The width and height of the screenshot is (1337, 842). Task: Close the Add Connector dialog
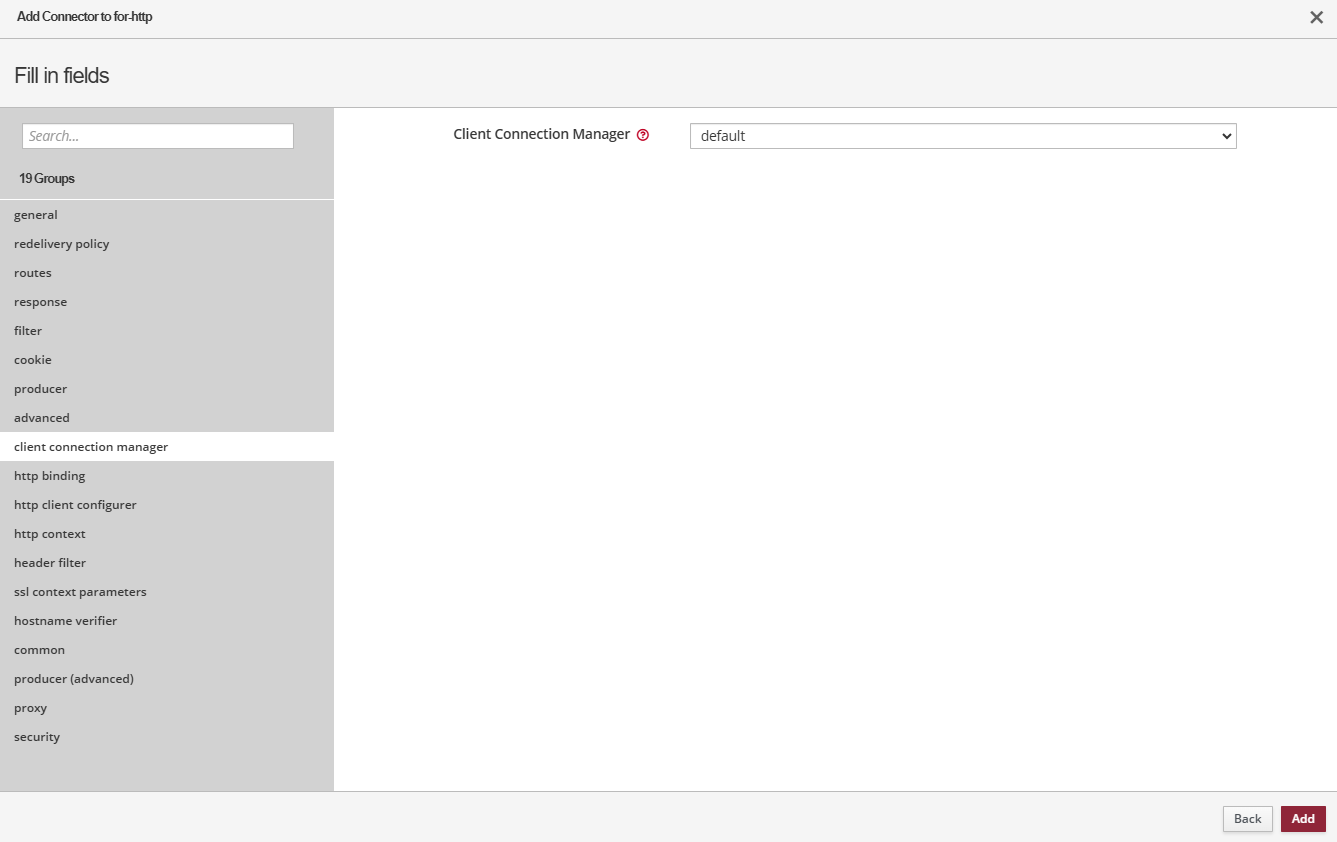click(x=1316, y=17)
